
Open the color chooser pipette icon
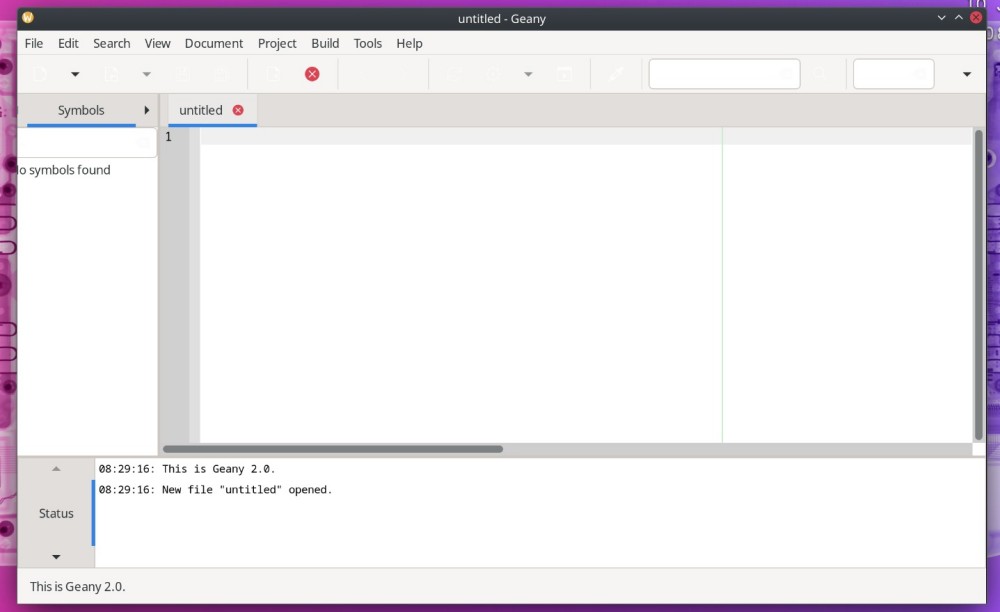coord(616,74)
